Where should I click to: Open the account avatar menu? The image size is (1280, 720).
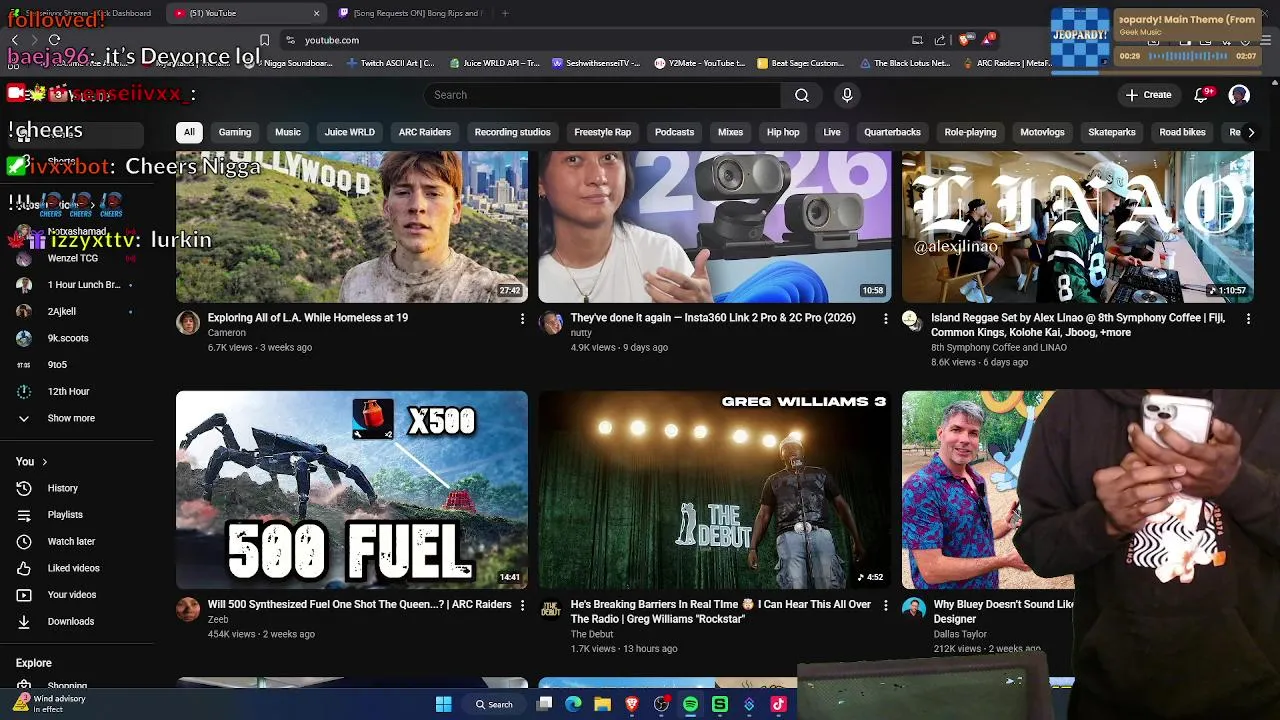coord(1239,95)
